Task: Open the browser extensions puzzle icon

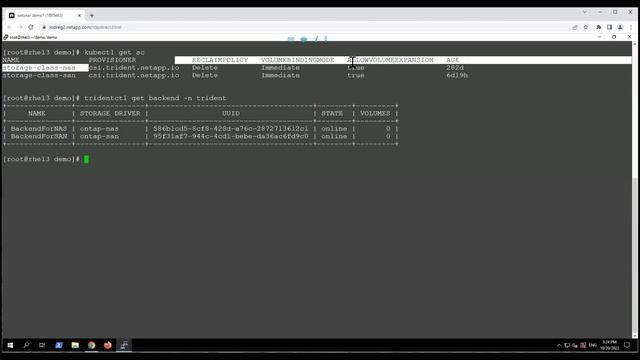Action: click(x=599, y=27)
